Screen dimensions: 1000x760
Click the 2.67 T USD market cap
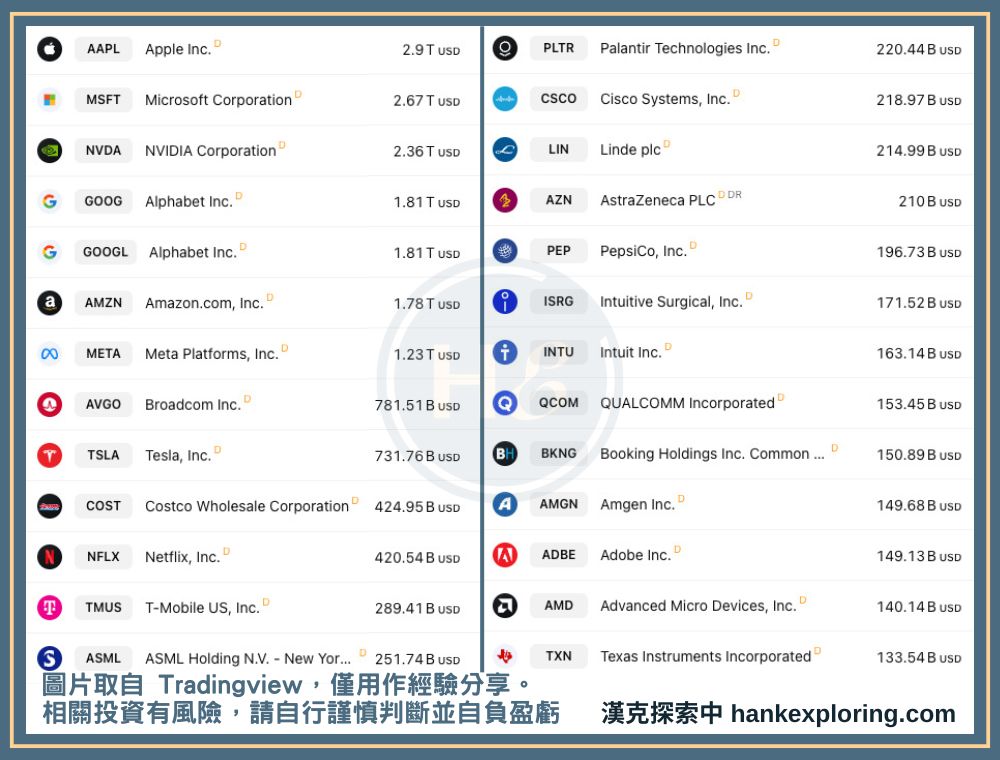pyautogui.click(x=427, y=101)
